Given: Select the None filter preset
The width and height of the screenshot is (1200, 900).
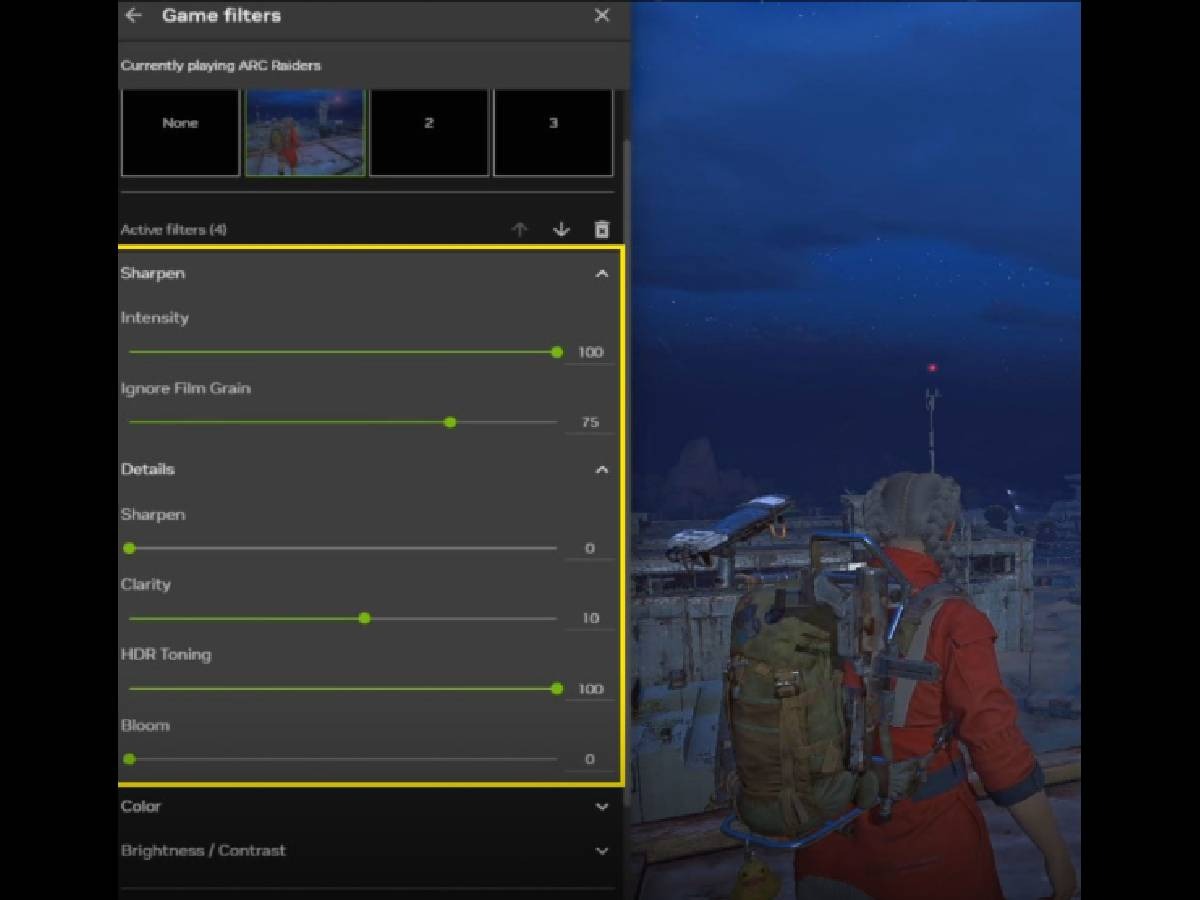Looking at the screenshot, I should (x=180, y=132).
